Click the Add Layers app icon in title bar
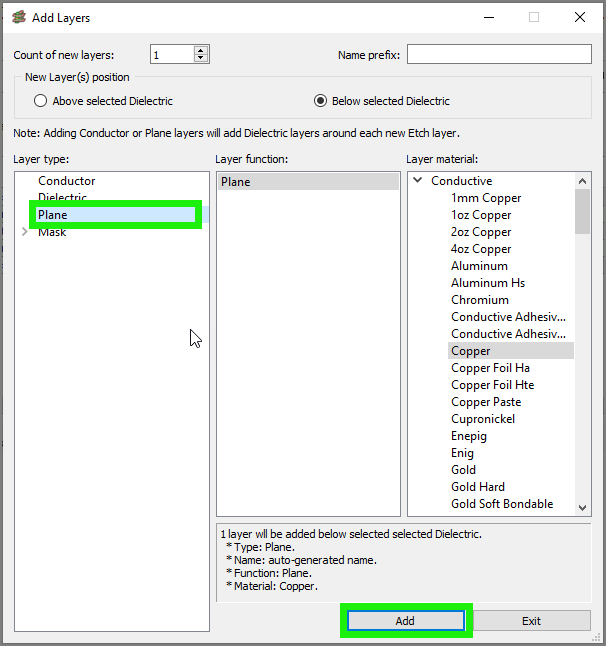Screen dimensions: 606x646 pyautogui.click(x=19, y=17)
